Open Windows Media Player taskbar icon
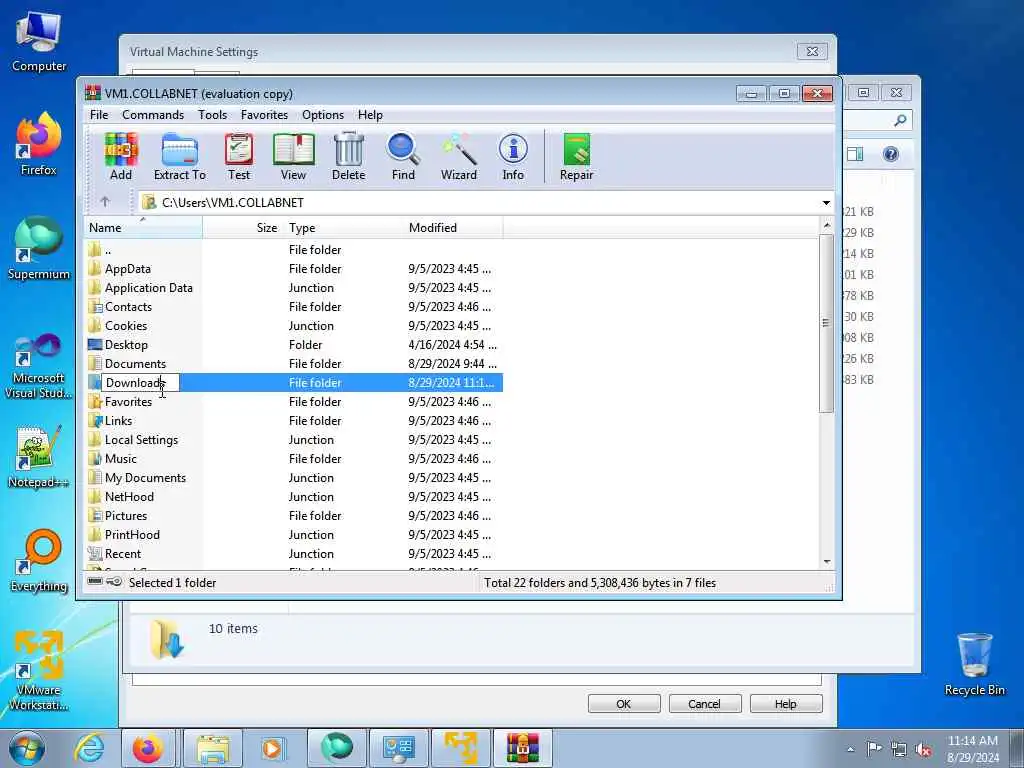This screenshot has height=768, width=1024. pos(274,748)
